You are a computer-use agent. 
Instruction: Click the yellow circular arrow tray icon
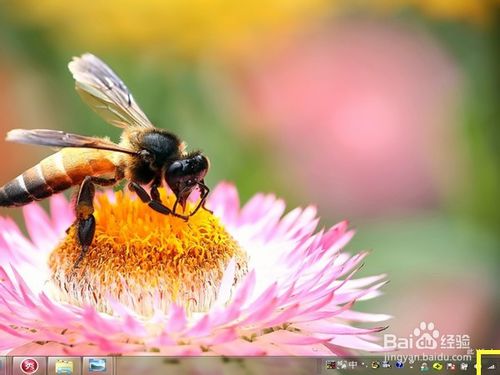[375, 365]
